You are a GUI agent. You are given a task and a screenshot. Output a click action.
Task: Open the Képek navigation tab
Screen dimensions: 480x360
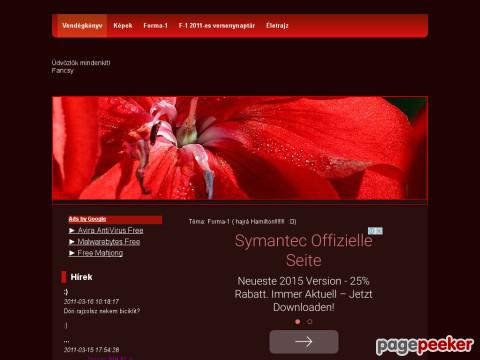click(x=123, y=26)
